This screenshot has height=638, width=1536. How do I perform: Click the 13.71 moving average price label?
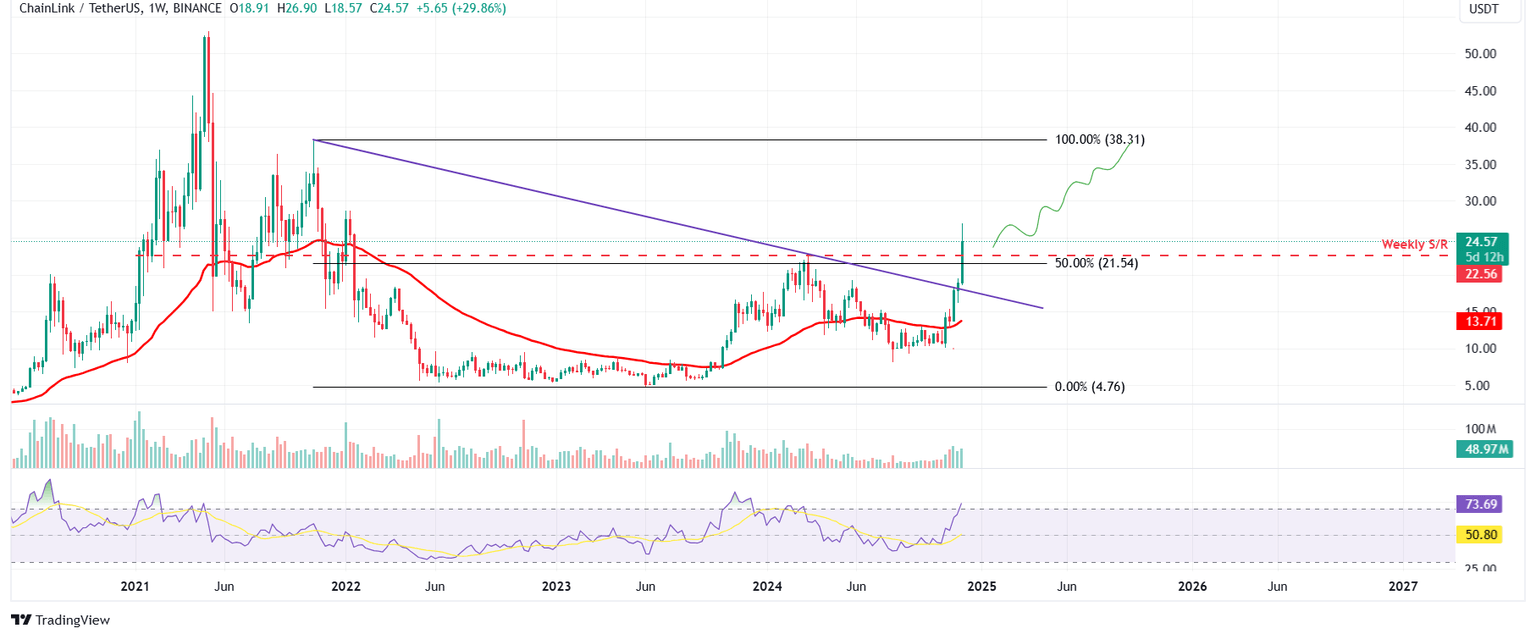tap(1480, 321)
